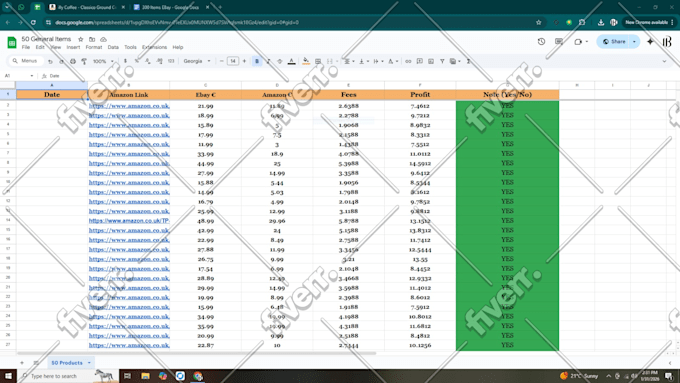Screen dimensions: 680x383
Task: Insert comment from toolbar
Action: [x=419, y=61]
